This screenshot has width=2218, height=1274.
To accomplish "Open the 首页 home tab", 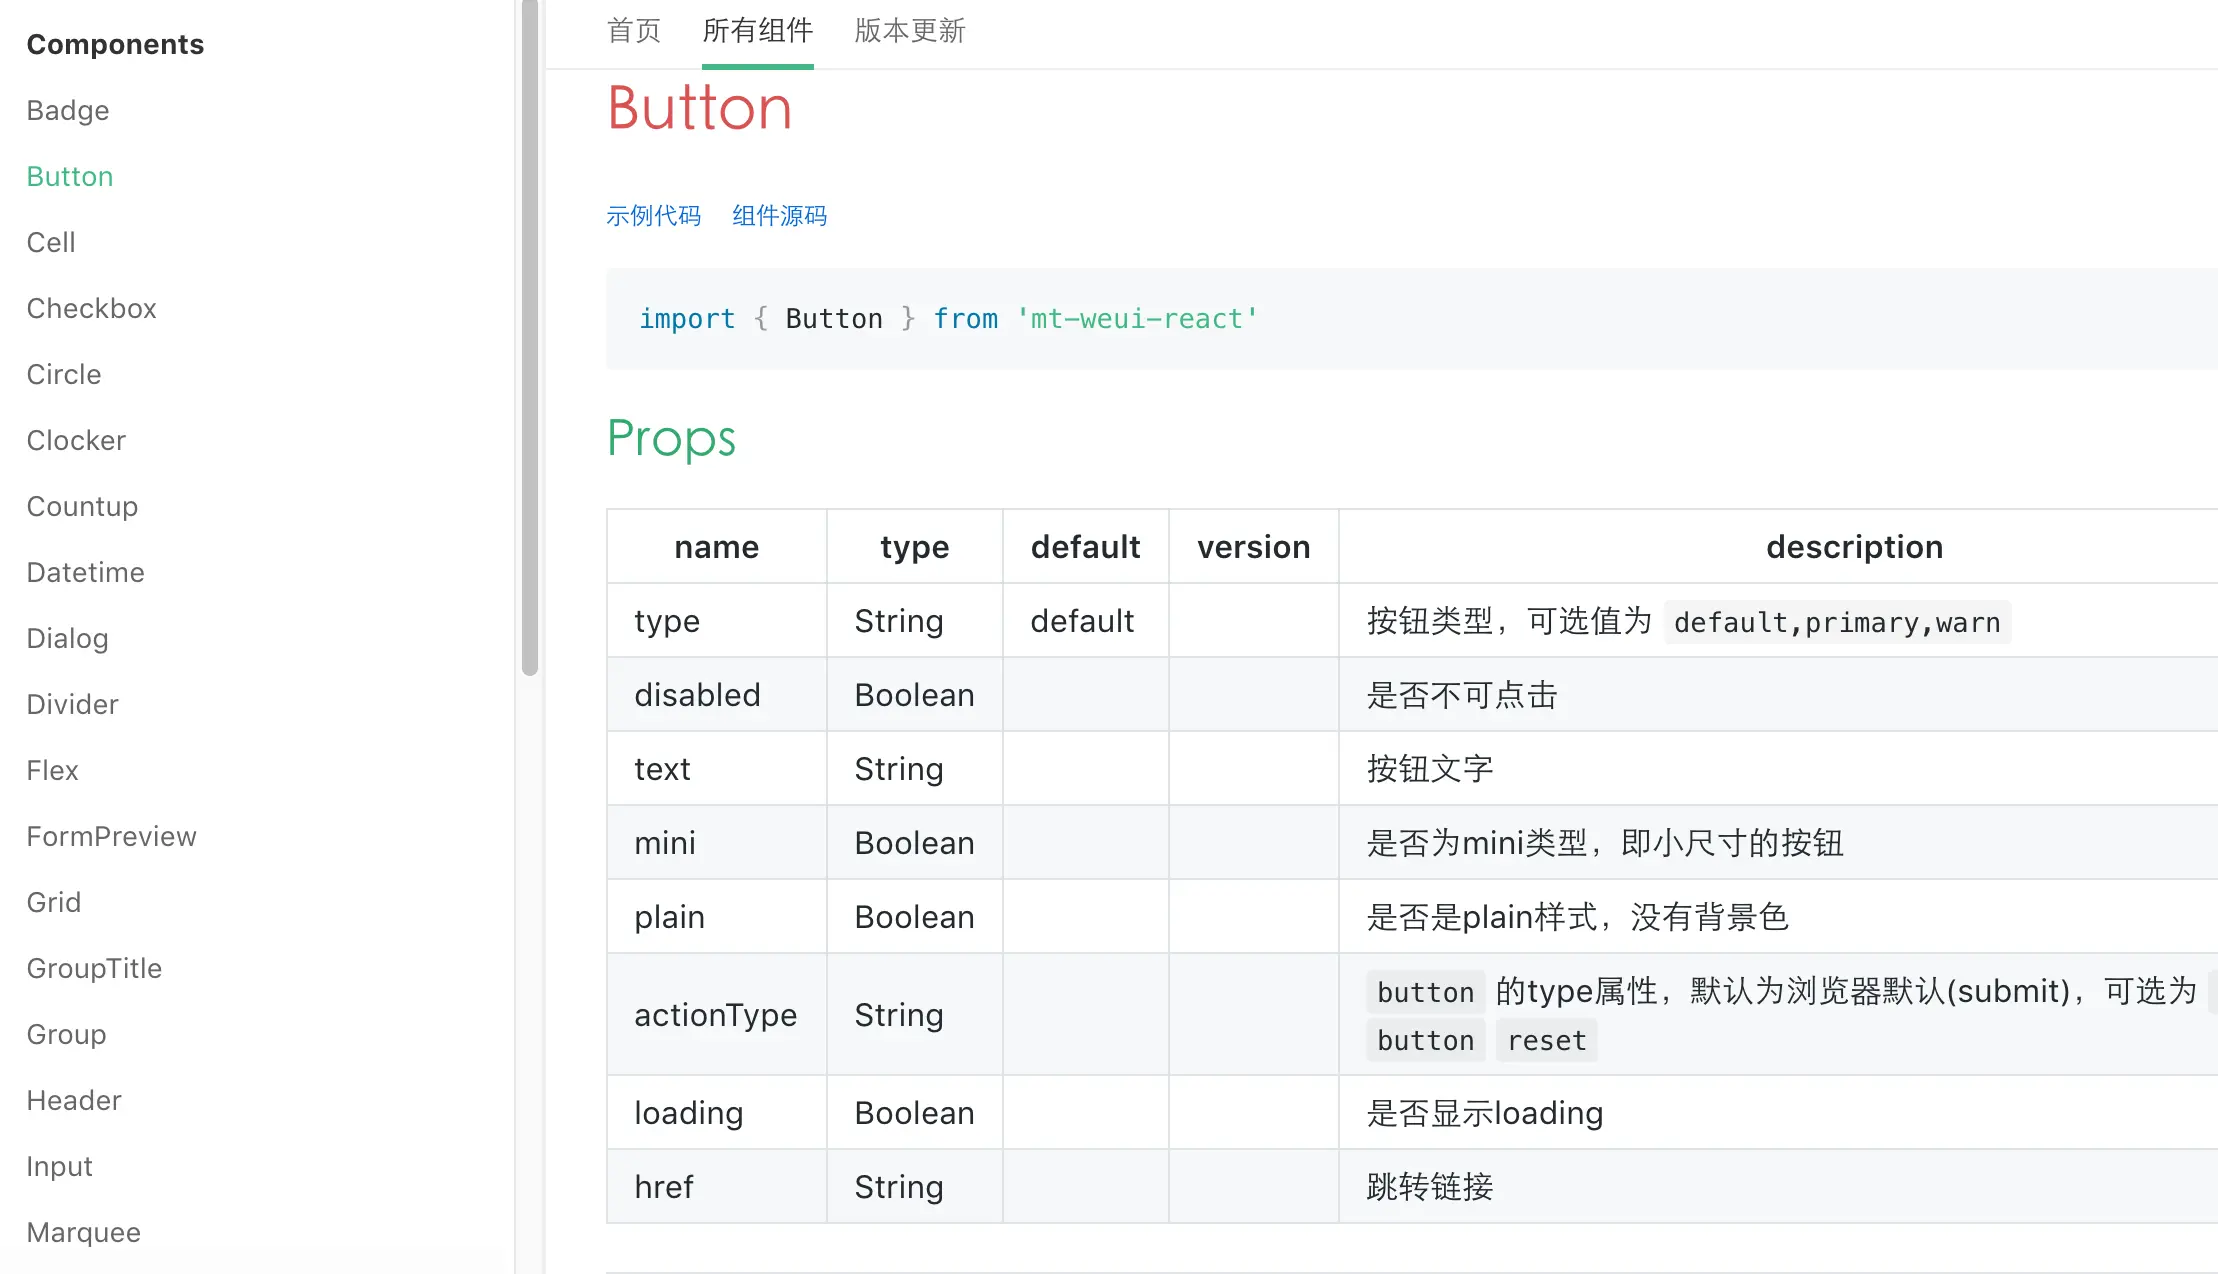I will point(634,31).
